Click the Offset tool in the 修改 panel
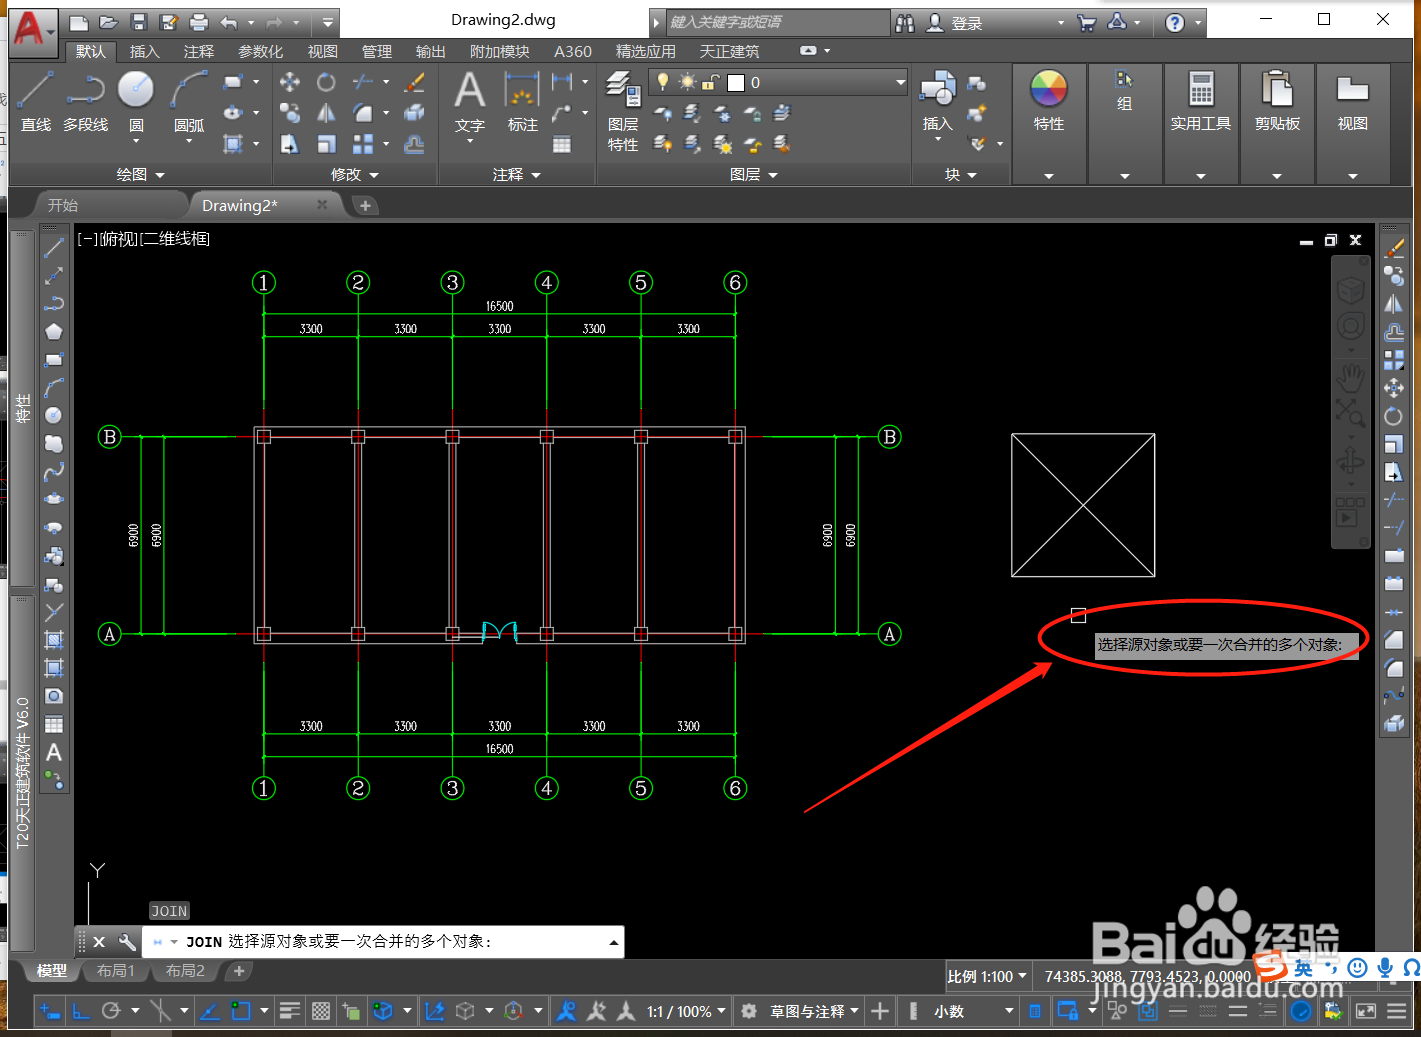This screenshot has width=1421, height=1037. click(414, 144)
